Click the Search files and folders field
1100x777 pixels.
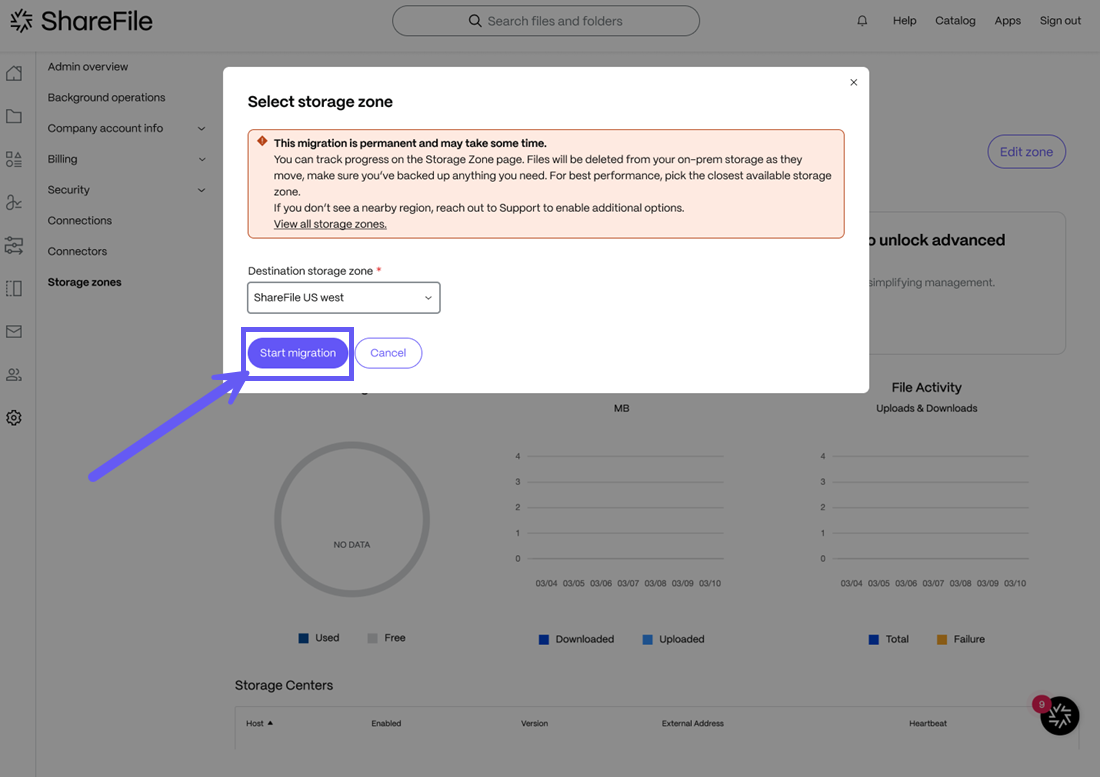[546, 21]
